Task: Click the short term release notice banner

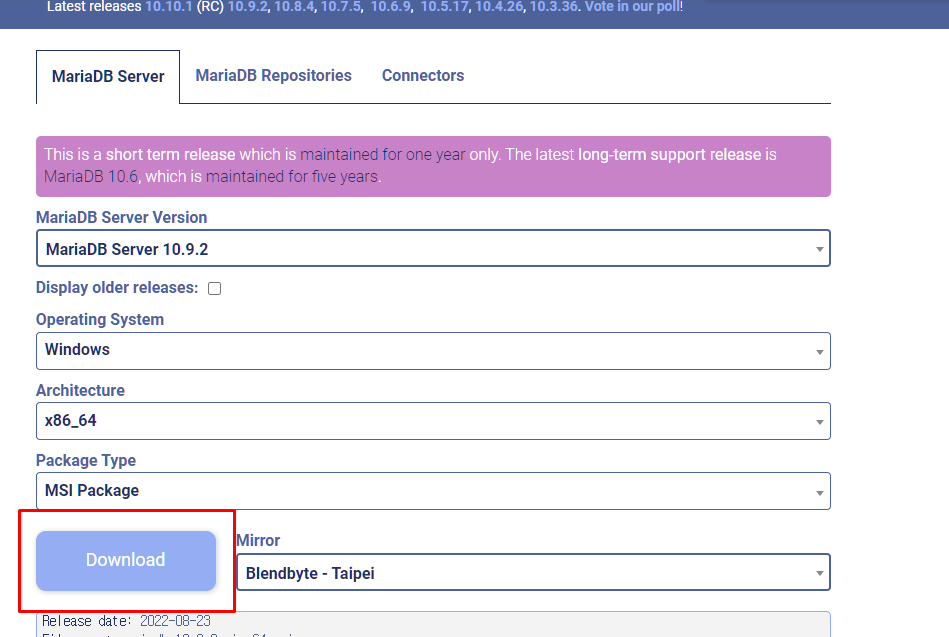Action: coord(433,167)
